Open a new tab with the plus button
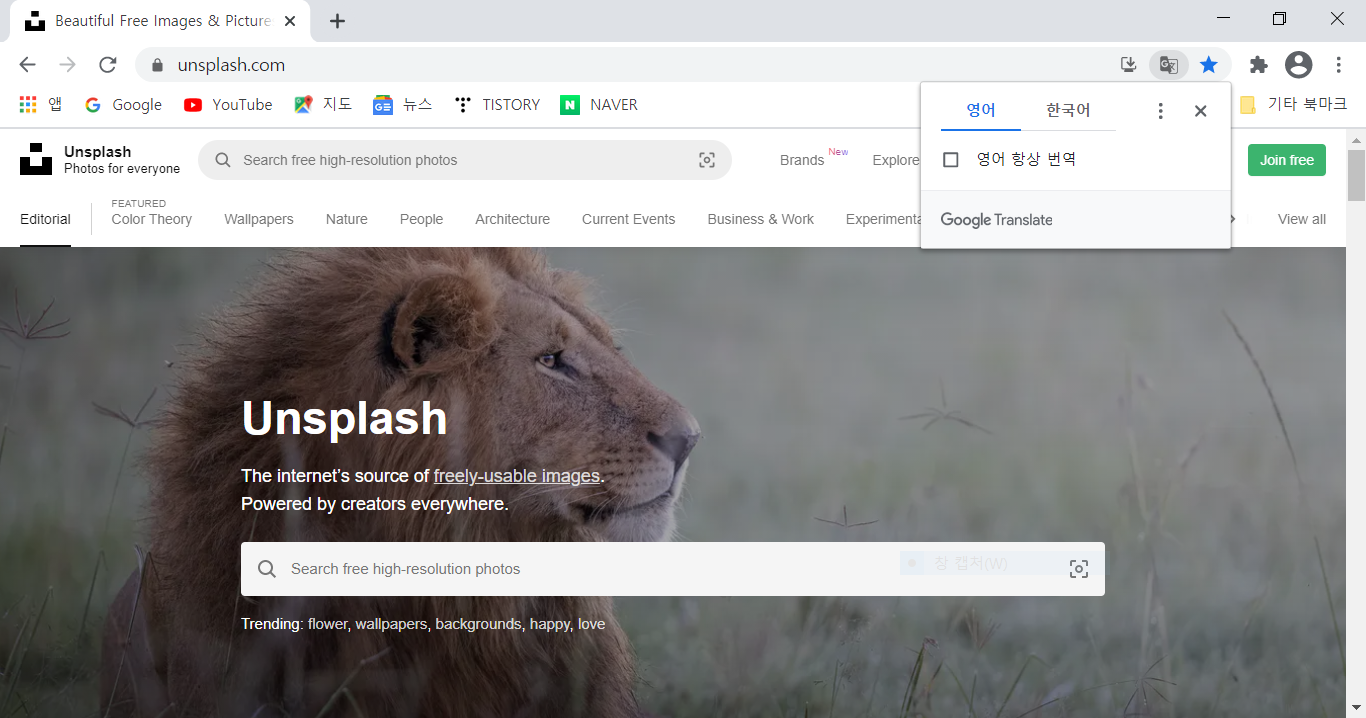Viewport: 1366px width, 718px height. tap(337, 21)
